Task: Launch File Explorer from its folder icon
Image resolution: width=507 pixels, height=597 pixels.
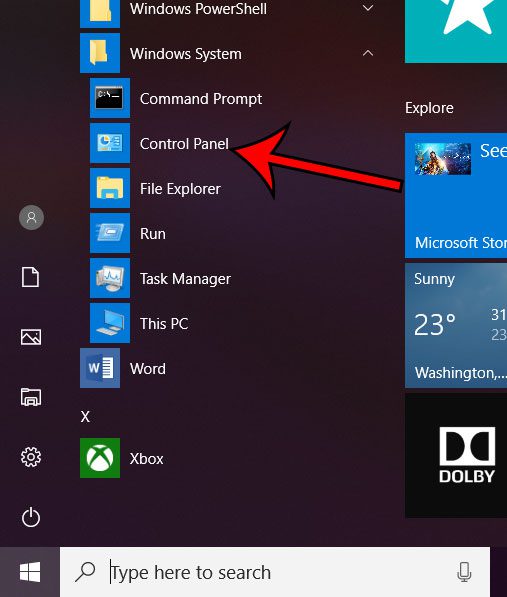Action: [110, 188]
